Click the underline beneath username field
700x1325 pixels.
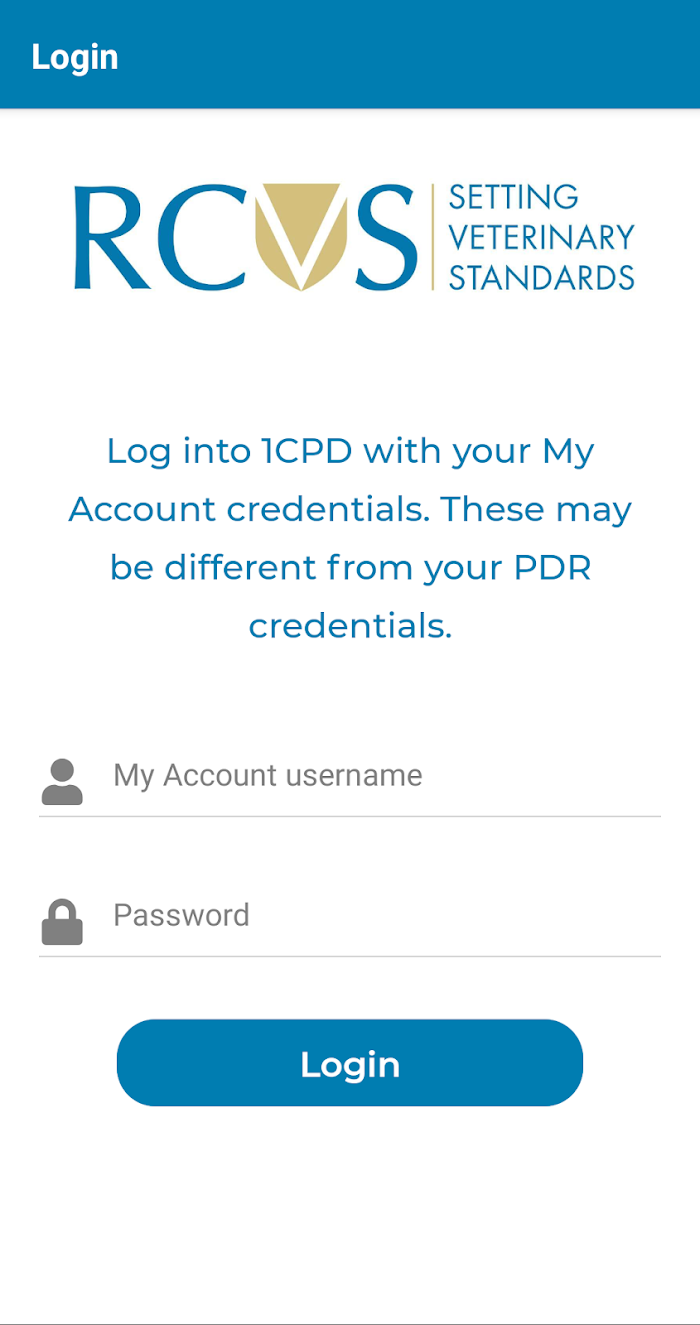click(350, 816)
